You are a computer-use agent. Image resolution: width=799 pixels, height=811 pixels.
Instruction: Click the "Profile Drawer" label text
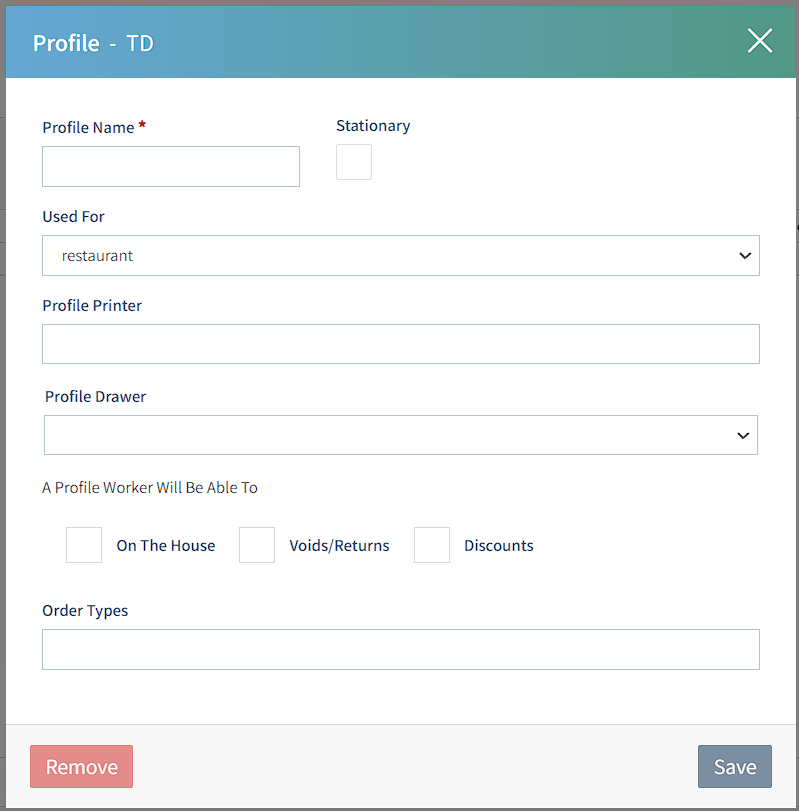tap(95, 397)
